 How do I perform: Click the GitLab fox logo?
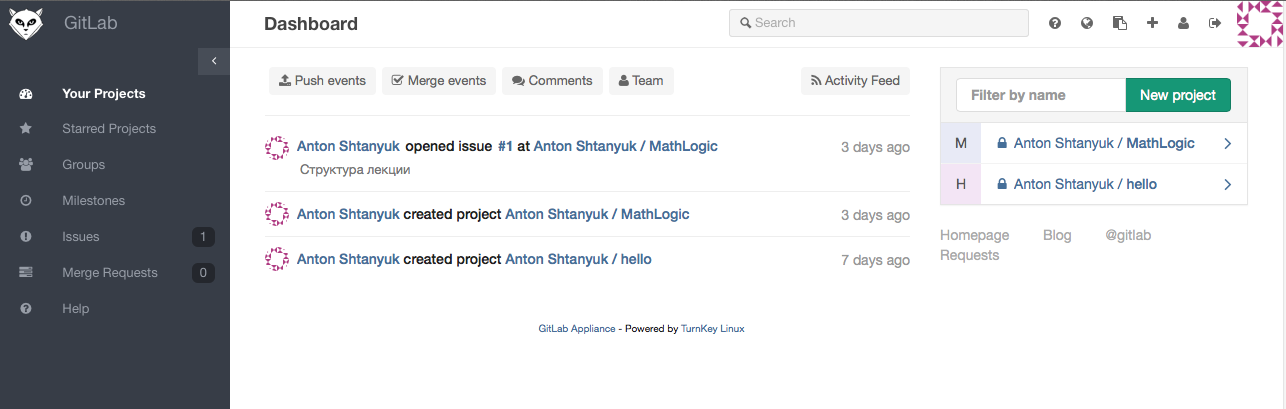click(25, 23)
